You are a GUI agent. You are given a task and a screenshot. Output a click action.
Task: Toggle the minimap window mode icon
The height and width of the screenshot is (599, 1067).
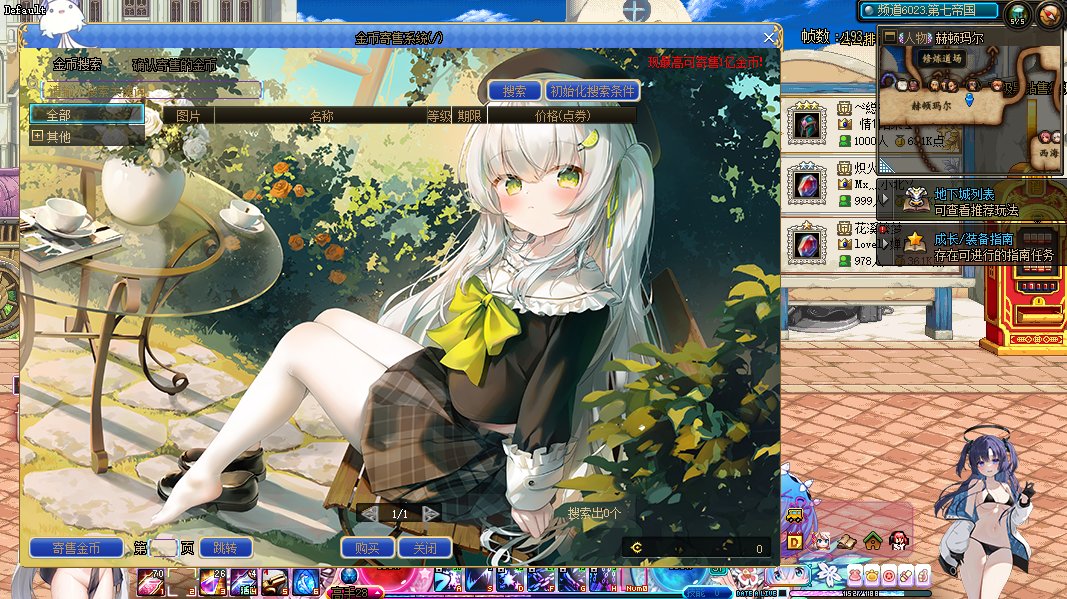tap(889, 38)
